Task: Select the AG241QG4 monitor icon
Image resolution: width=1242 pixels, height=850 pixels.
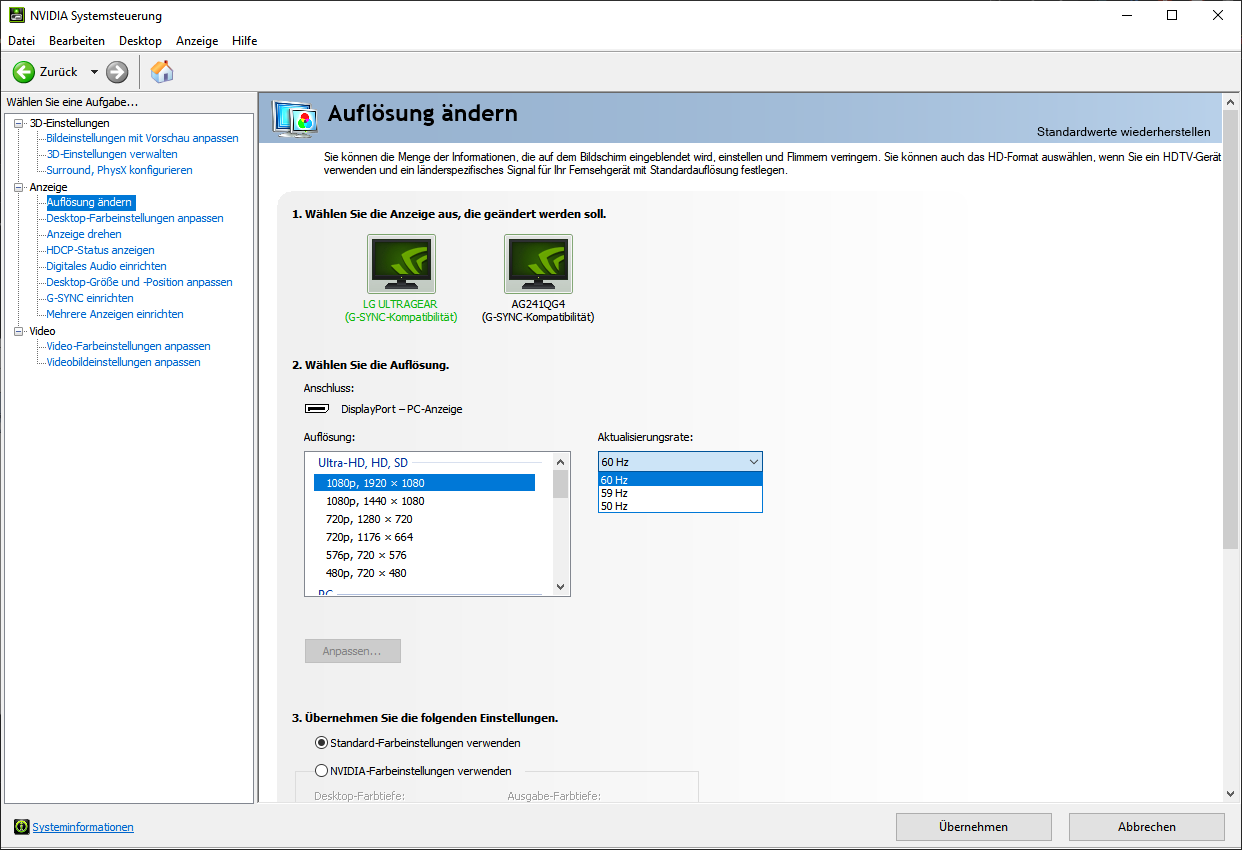Action: point(538,264)
